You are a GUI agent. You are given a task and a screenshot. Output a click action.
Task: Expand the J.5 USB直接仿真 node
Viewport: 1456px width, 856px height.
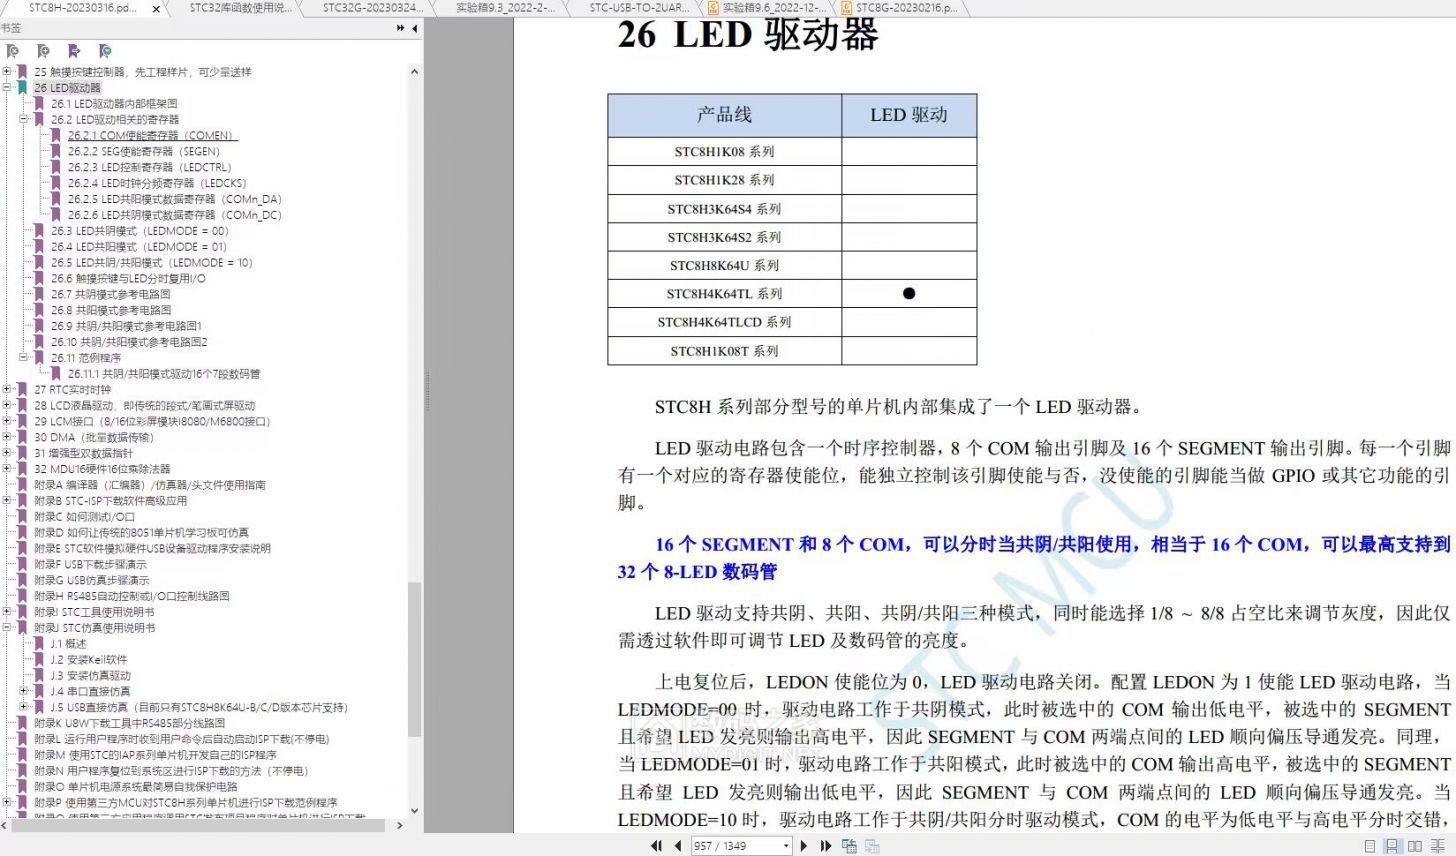[24, 707]
